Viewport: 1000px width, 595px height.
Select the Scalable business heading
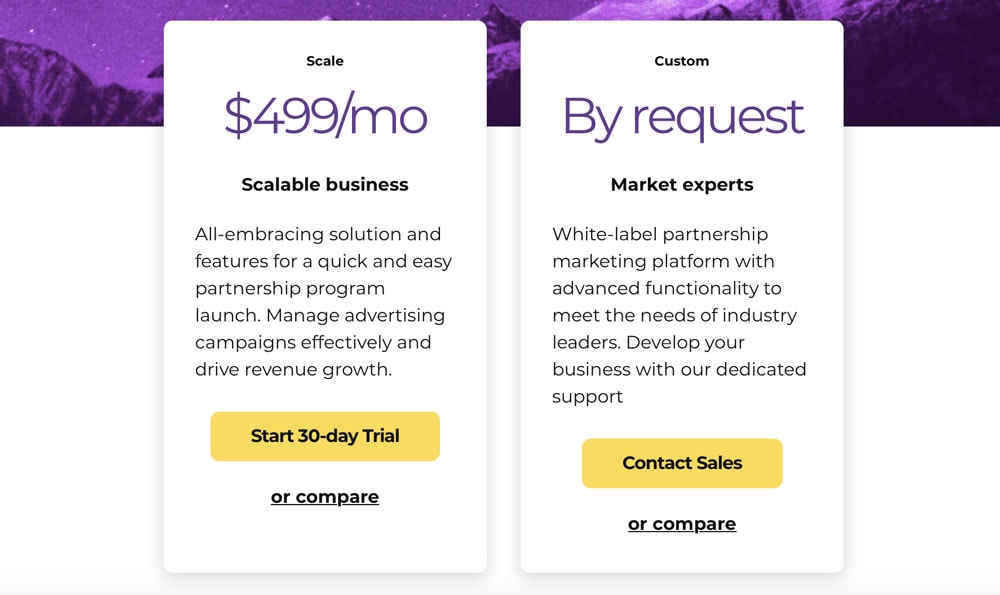pyautogui.click(x=325, y=184)
